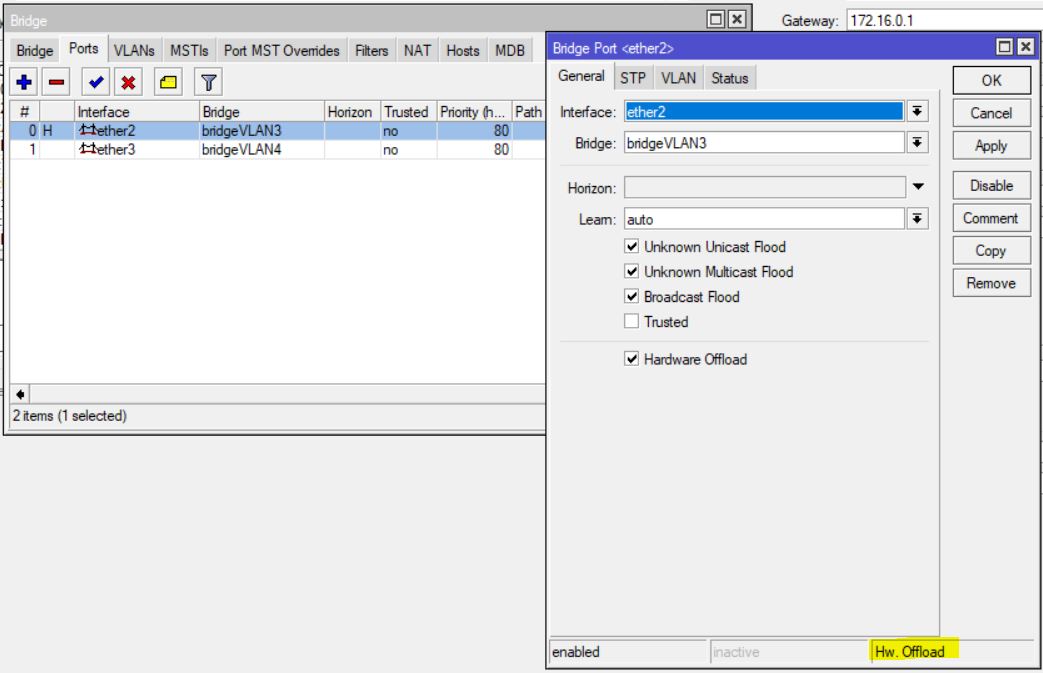Open the VLAN tab in the Bridge Port dialog
The width and height of the screenshot is (1043, 673).
pyautogui.click(x=678, y=78)
